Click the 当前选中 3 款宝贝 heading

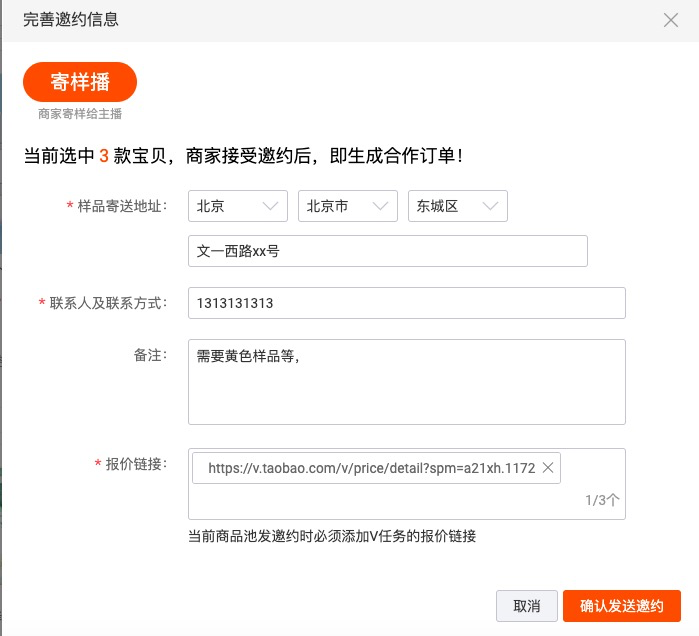point(243,156)
